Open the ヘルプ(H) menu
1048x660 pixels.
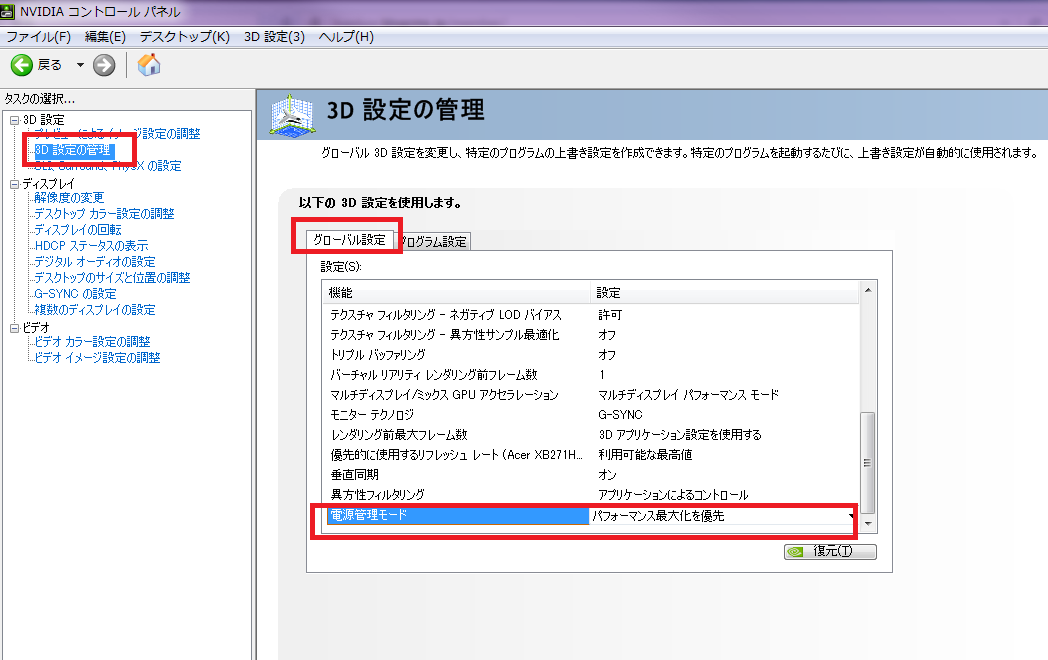point(346,37)
